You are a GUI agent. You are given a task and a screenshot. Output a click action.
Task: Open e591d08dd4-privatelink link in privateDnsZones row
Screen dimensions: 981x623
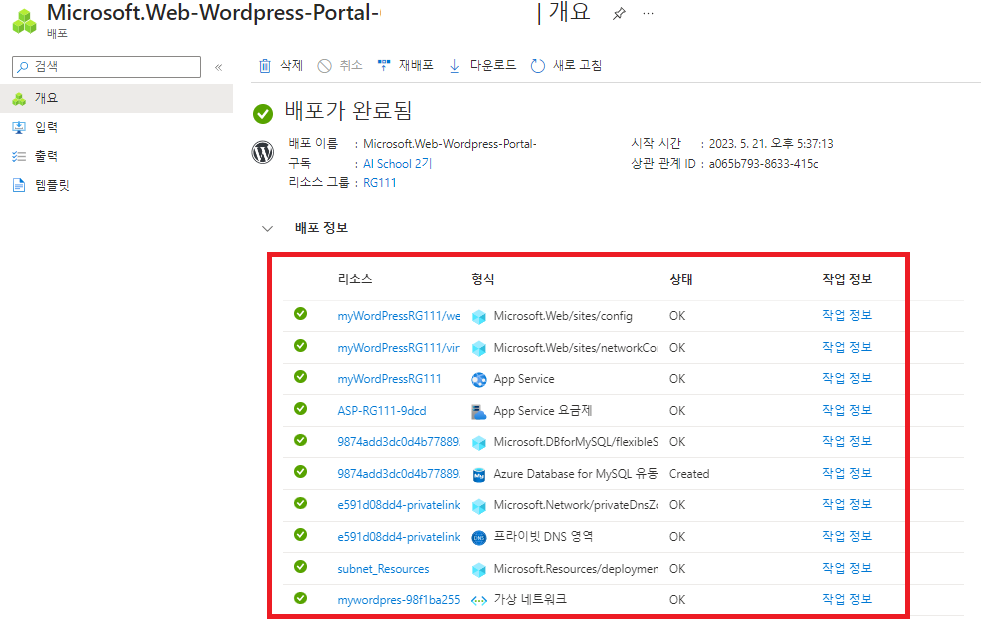tap(399, 505)
